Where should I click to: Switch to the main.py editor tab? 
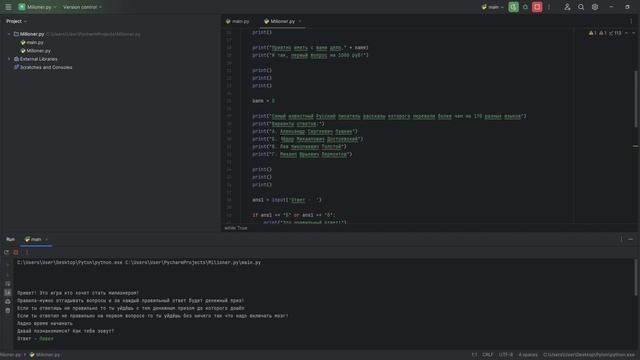238,21
